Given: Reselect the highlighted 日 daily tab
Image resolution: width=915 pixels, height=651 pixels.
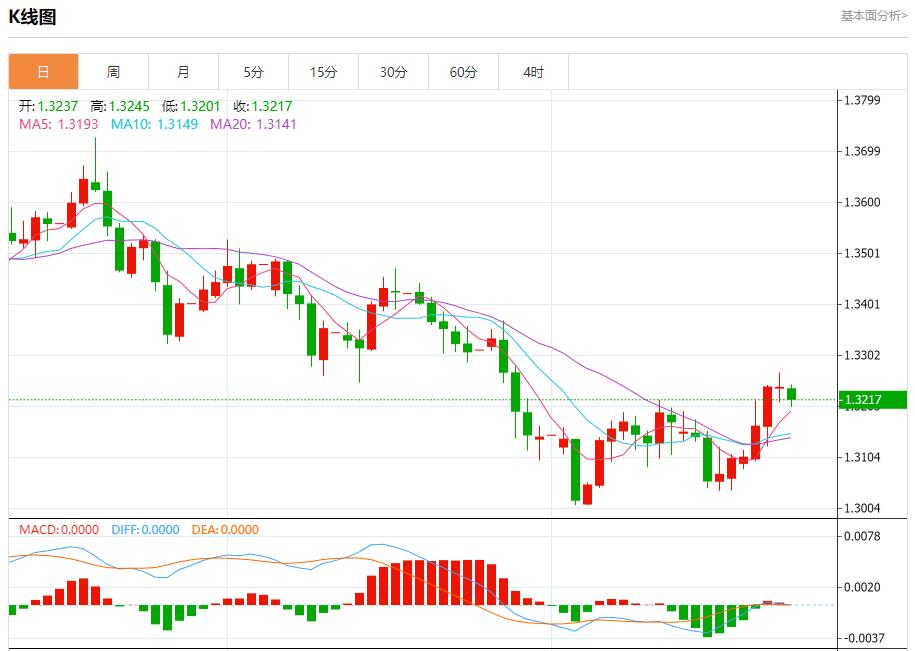Looking at the screenshot, I should click(x=42, y=71).
